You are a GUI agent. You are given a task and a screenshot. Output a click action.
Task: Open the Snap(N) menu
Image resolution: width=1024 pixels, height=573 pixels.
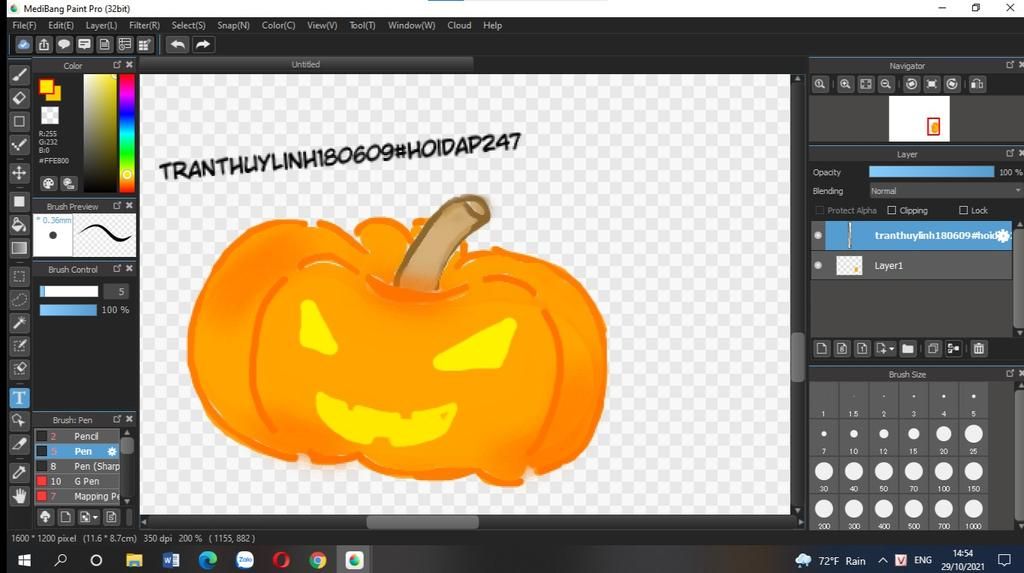point(233,25)
